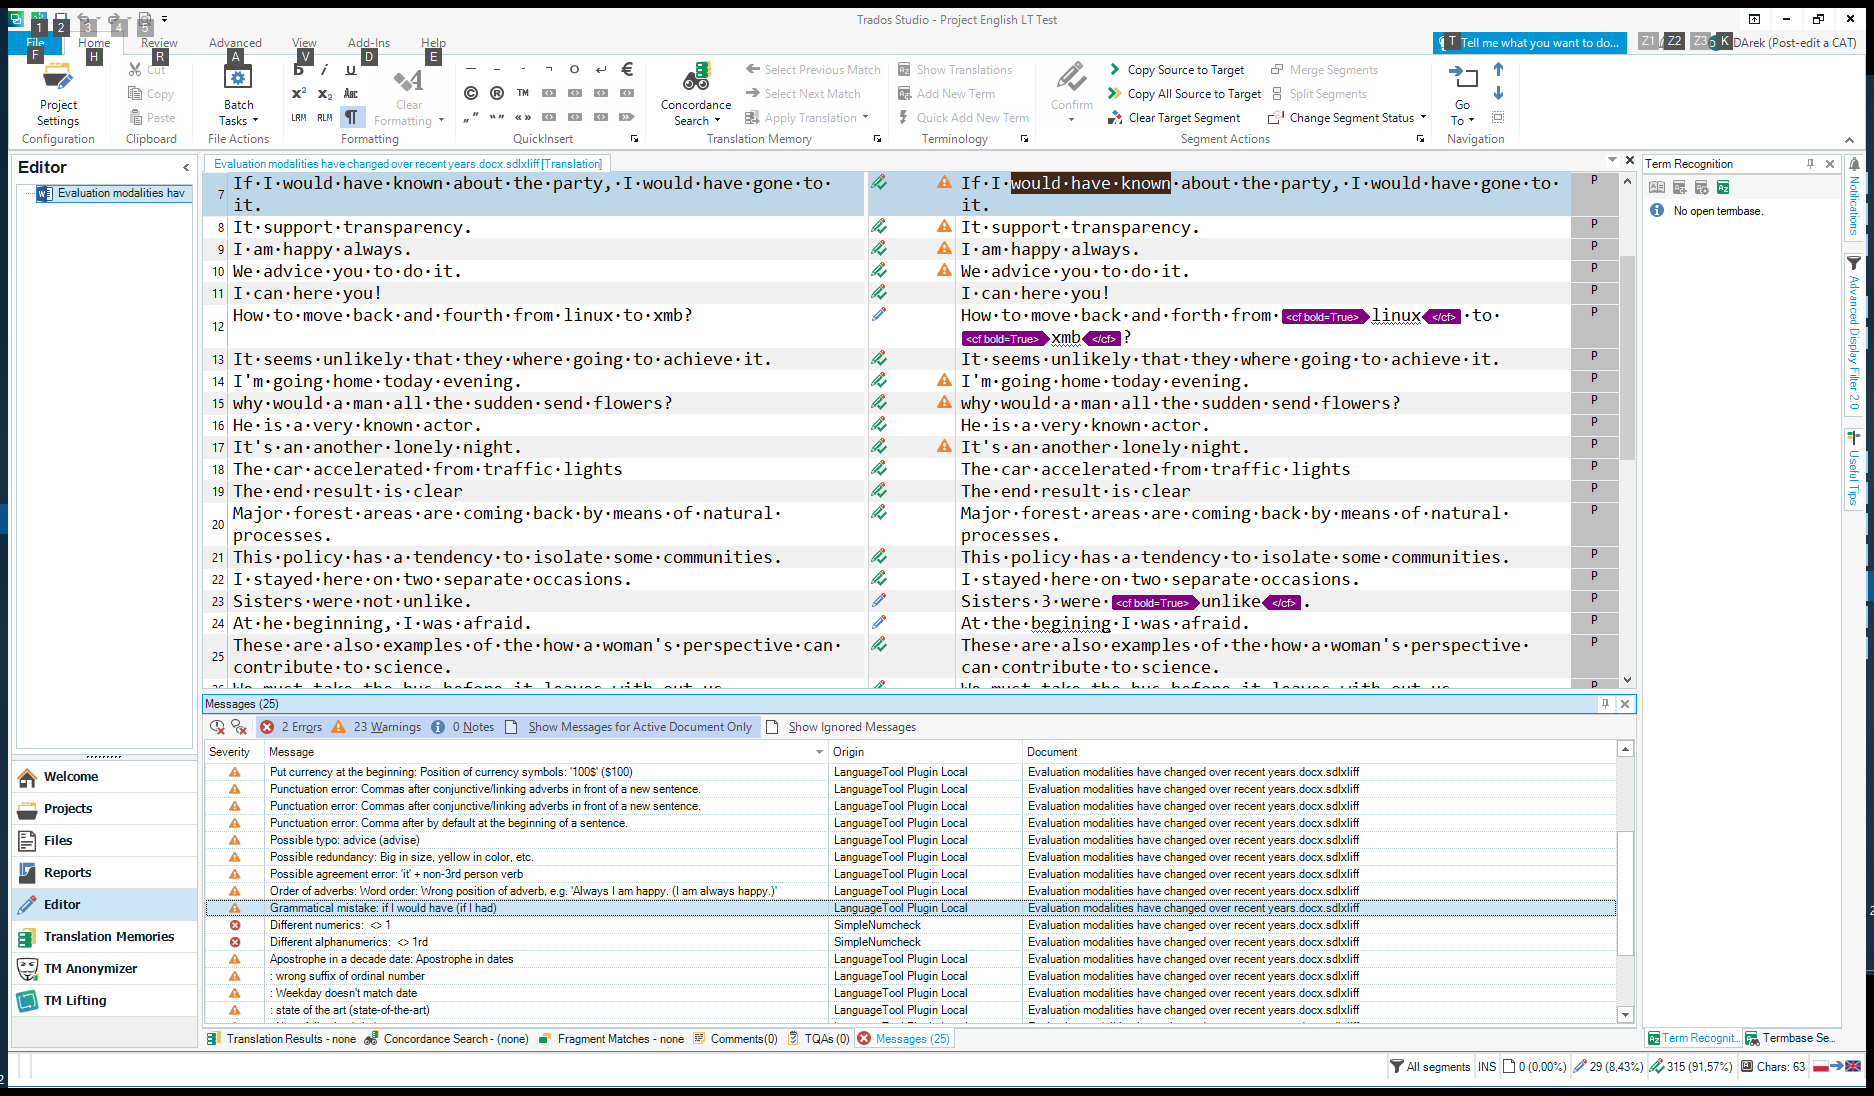
Task: Click the warning icon on segment 14
Action: click(944, 380)
